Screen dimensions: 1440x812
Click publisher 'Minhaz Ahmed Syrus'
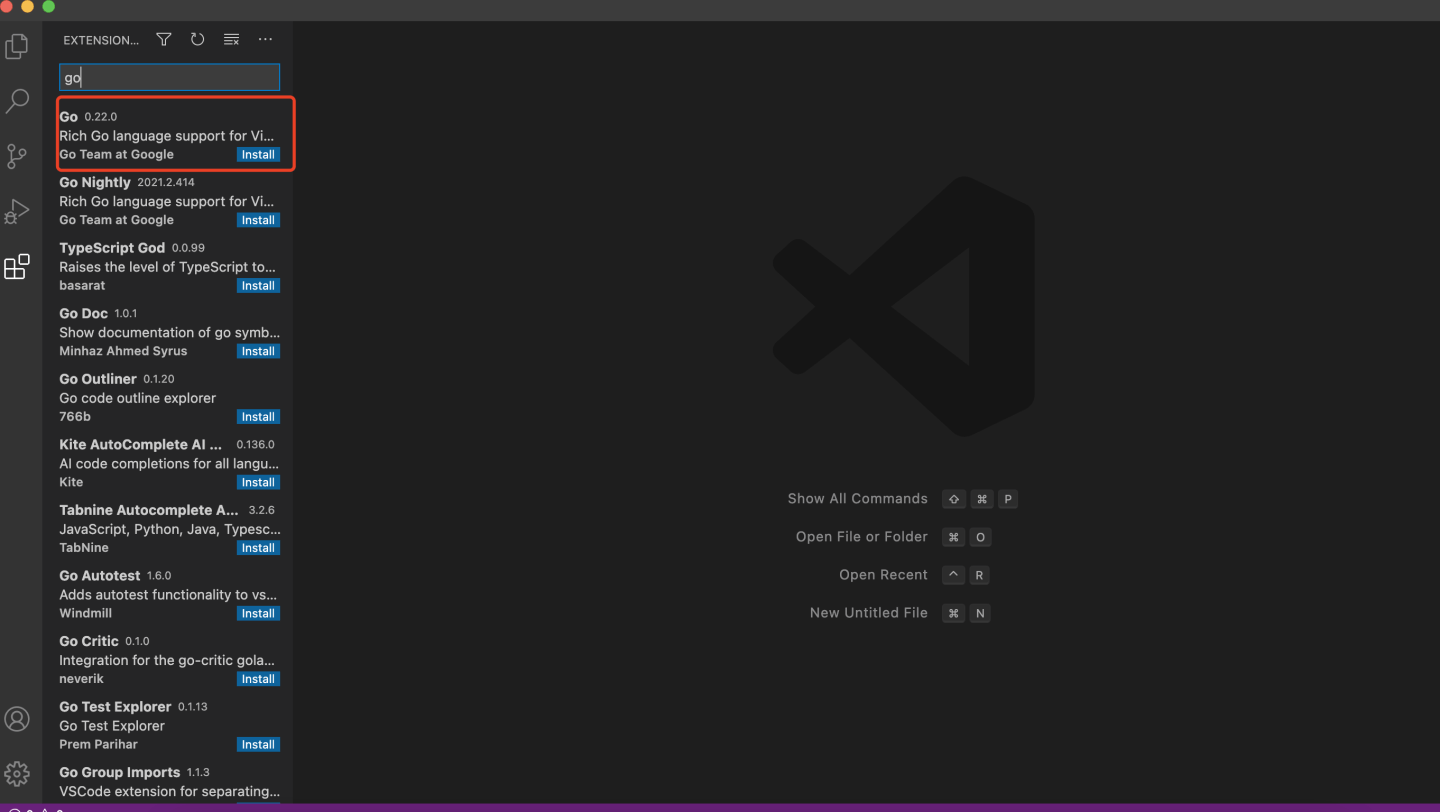pos(123,351)
